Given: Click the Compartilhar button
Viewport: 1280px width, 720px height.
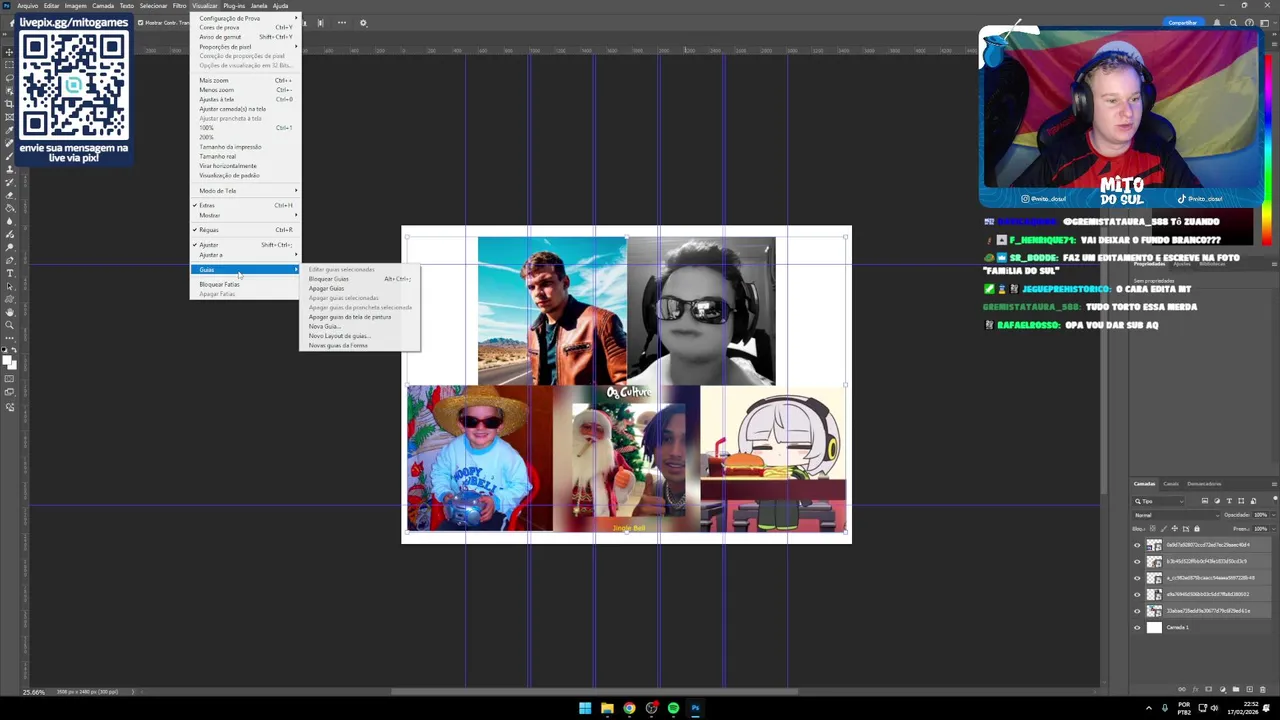Looking at the screenshot, I should coord(1183,22).
